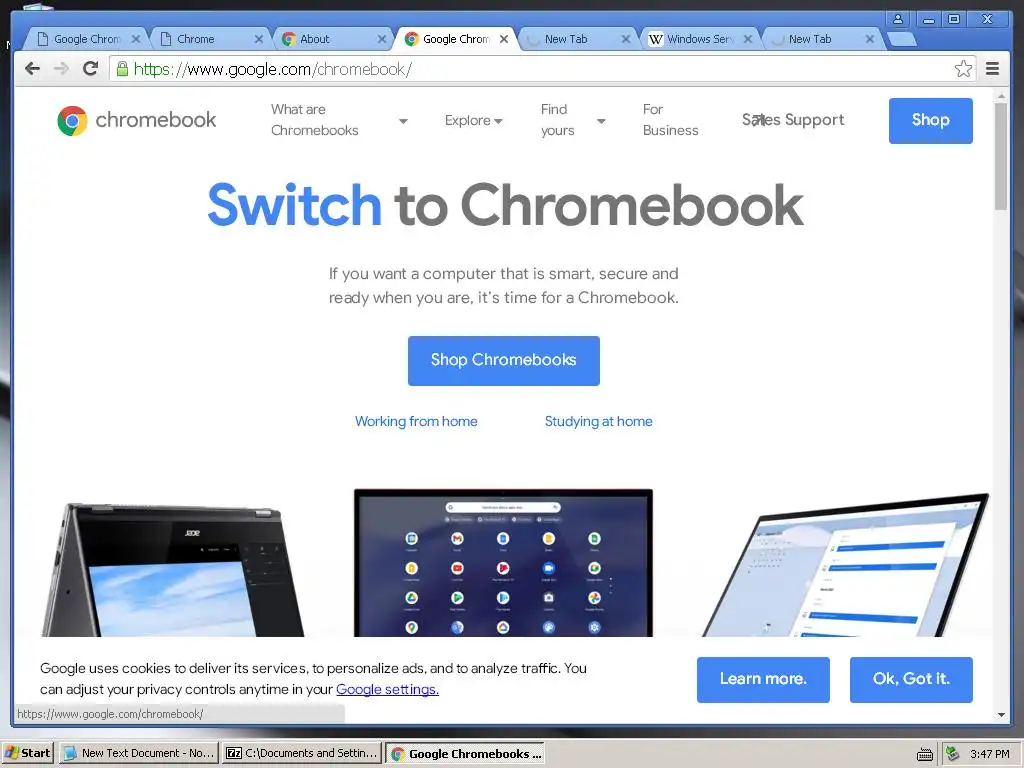
Task: Click the keyboard icon in the system tray
Action: tap(925, 754)
